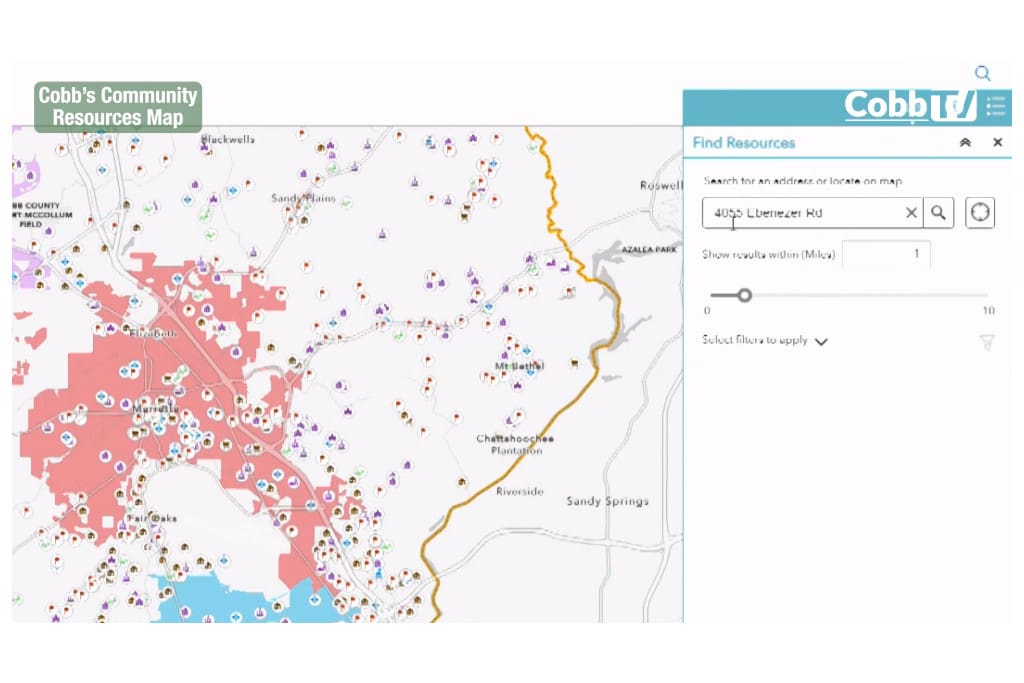1024x683 pixels.
Task: Collapse the Find Resources panel
Action: click(x=965, y=142)
